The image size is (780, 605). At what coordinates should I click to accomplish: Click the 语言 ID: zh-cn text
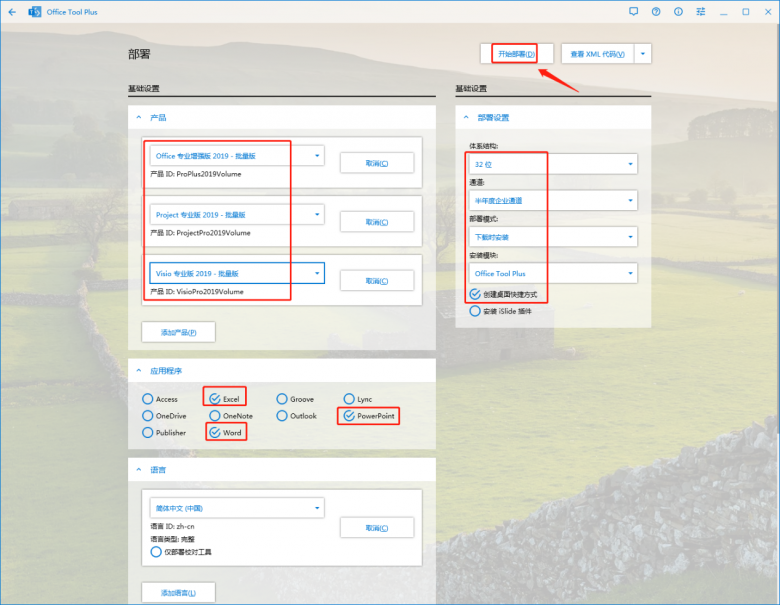pos(173,526)
